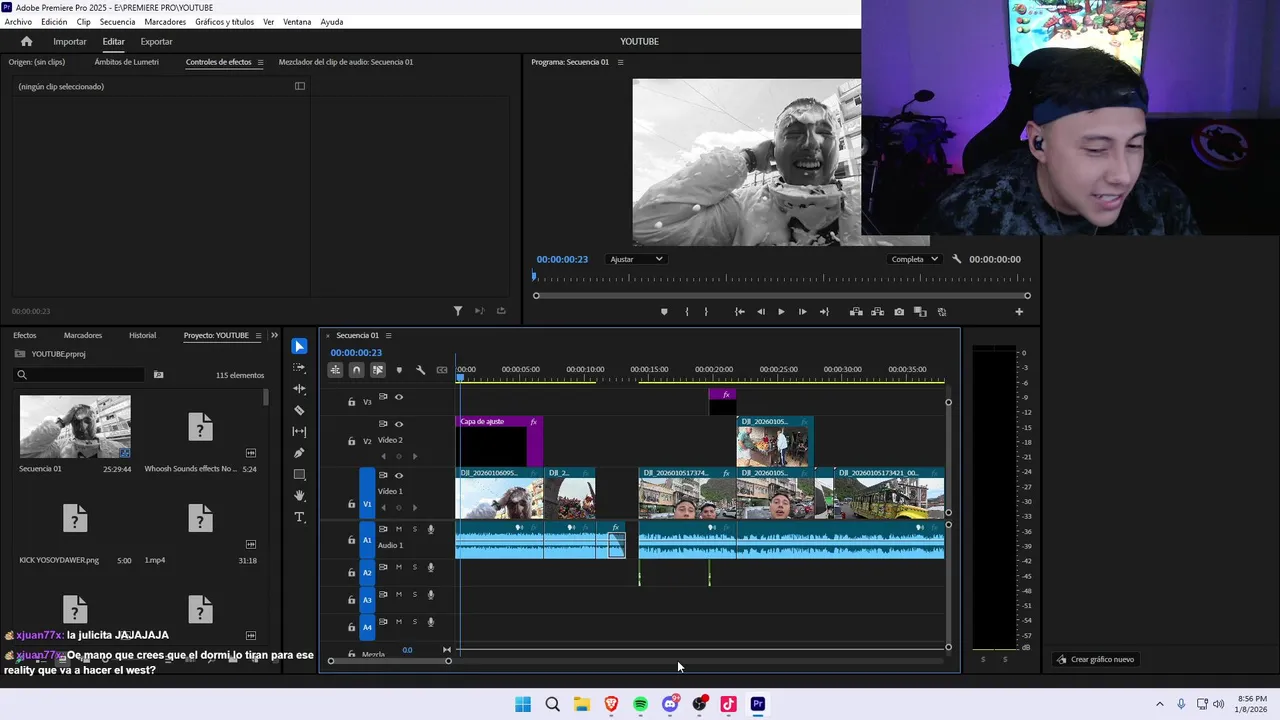Screen dimensions: 1280x720
Task: Show hidden panels with double chevron
Action: pos(274,335)
